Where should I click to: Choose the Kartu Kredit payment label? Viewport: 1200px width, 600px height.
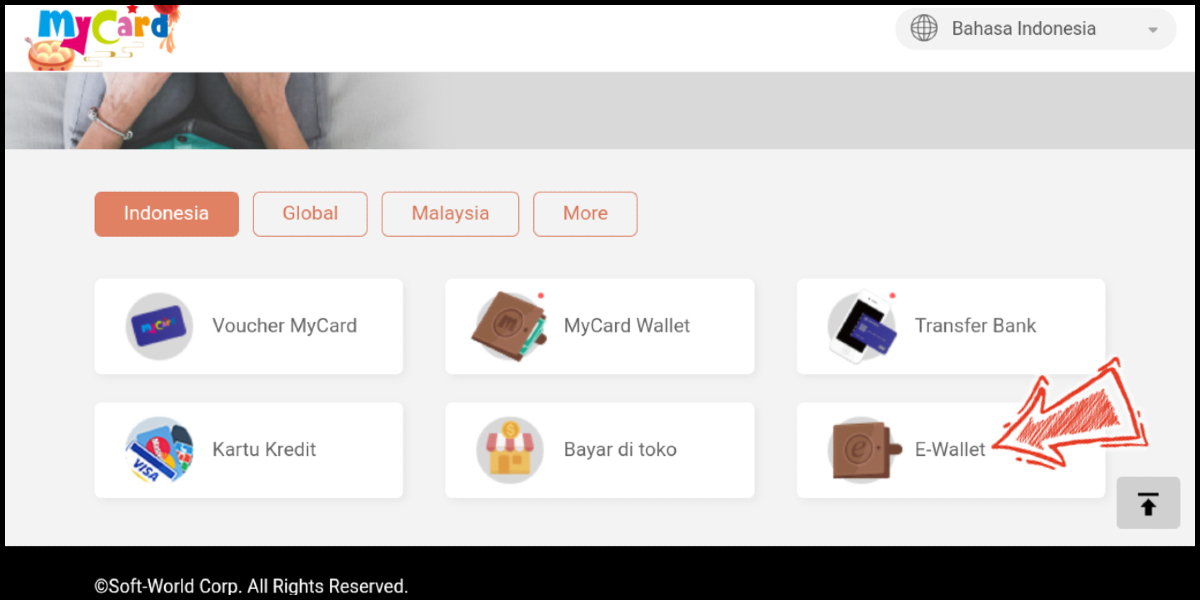[264, 450]
